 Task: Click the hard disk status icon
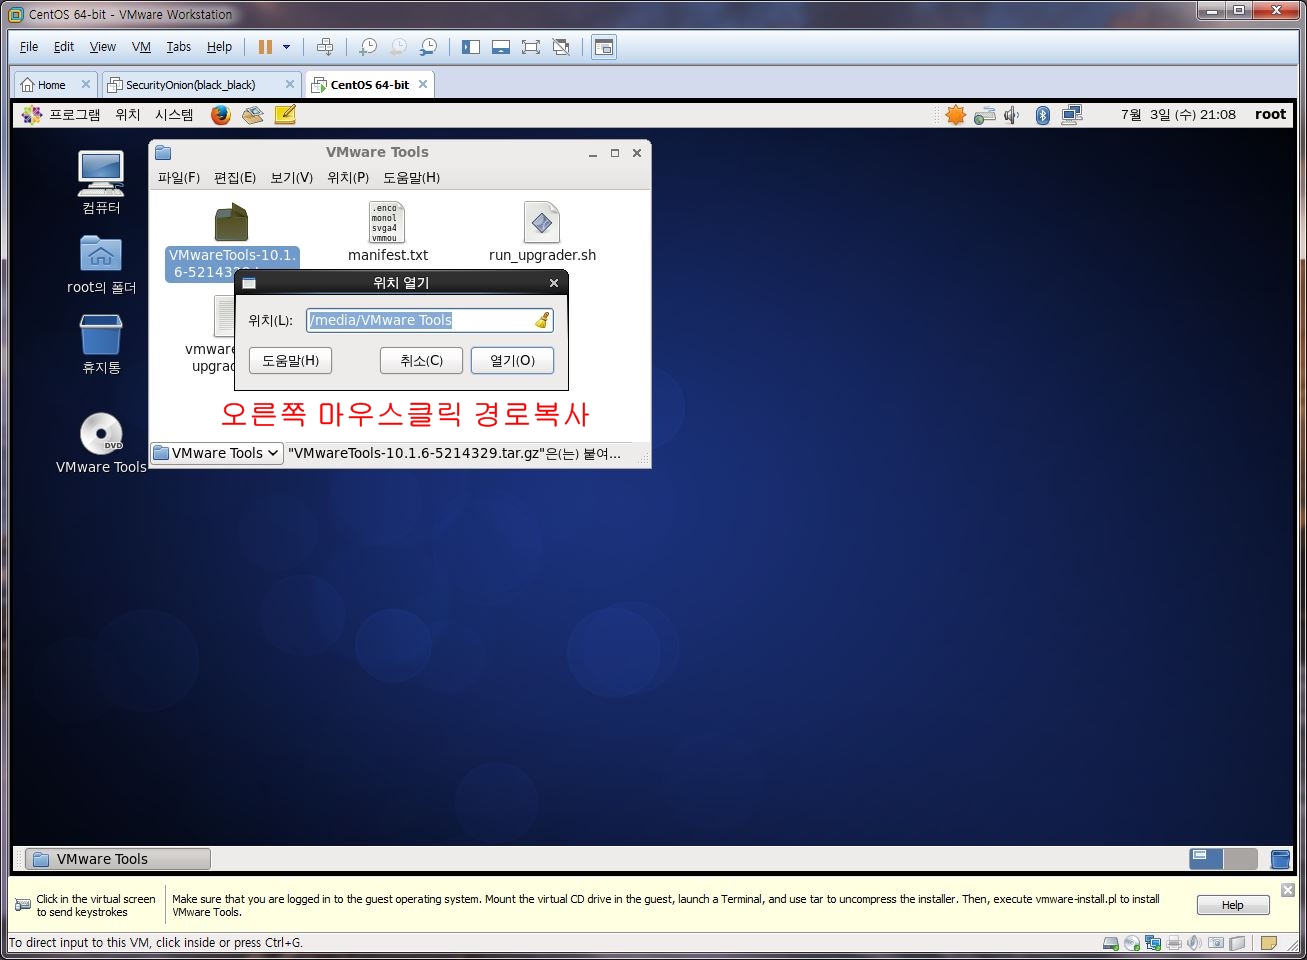point(1110,943)
